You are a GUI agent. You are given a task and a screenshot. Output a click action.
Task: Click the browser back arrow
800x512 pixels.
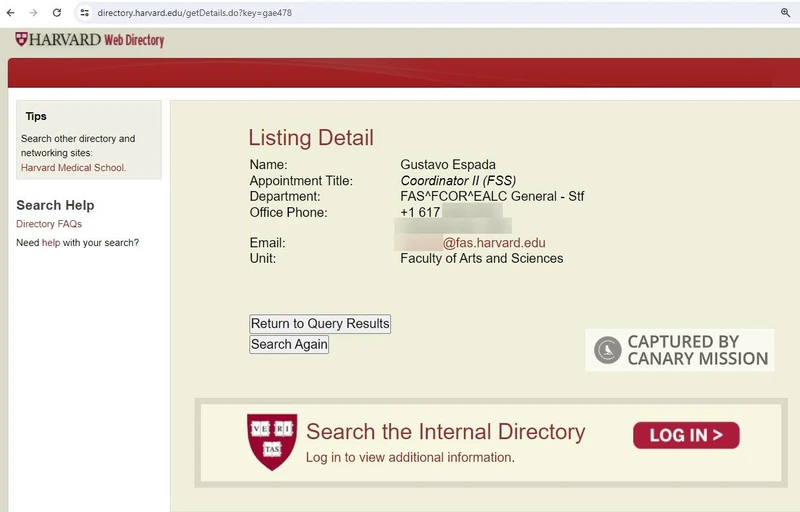pyautogui.click(x=11, y=13)
